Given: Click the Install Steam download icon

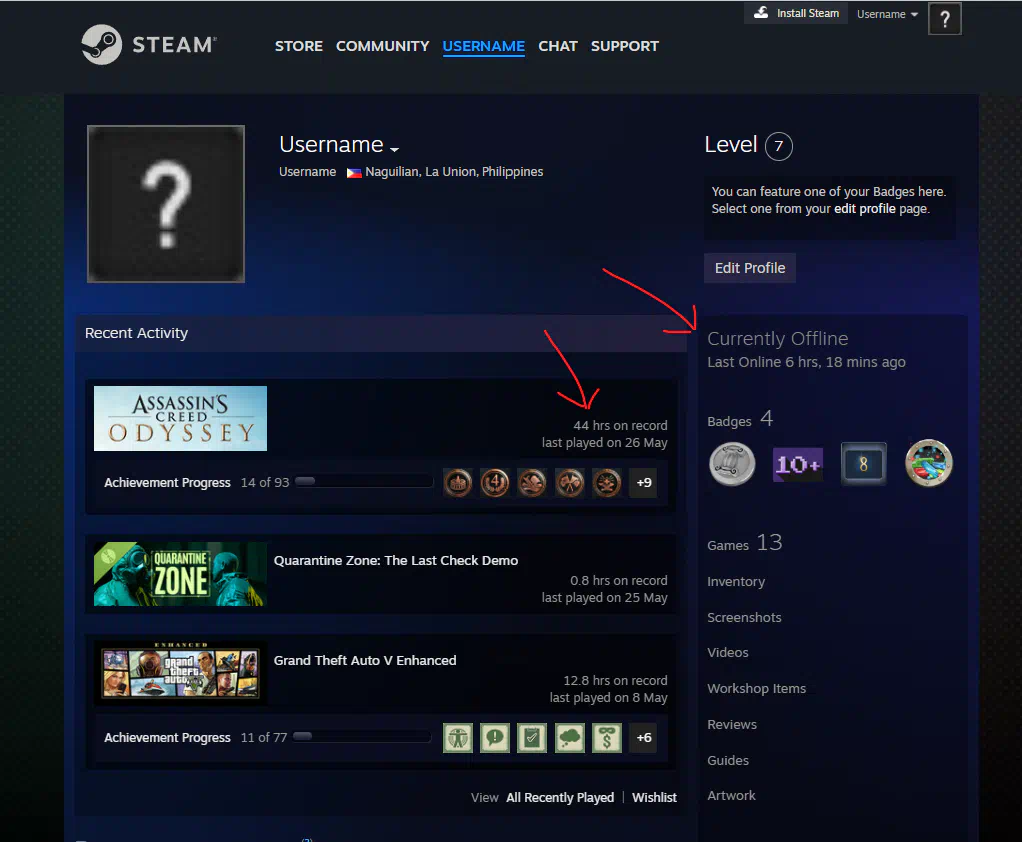Looking at the screenshot, I should 761,12.
